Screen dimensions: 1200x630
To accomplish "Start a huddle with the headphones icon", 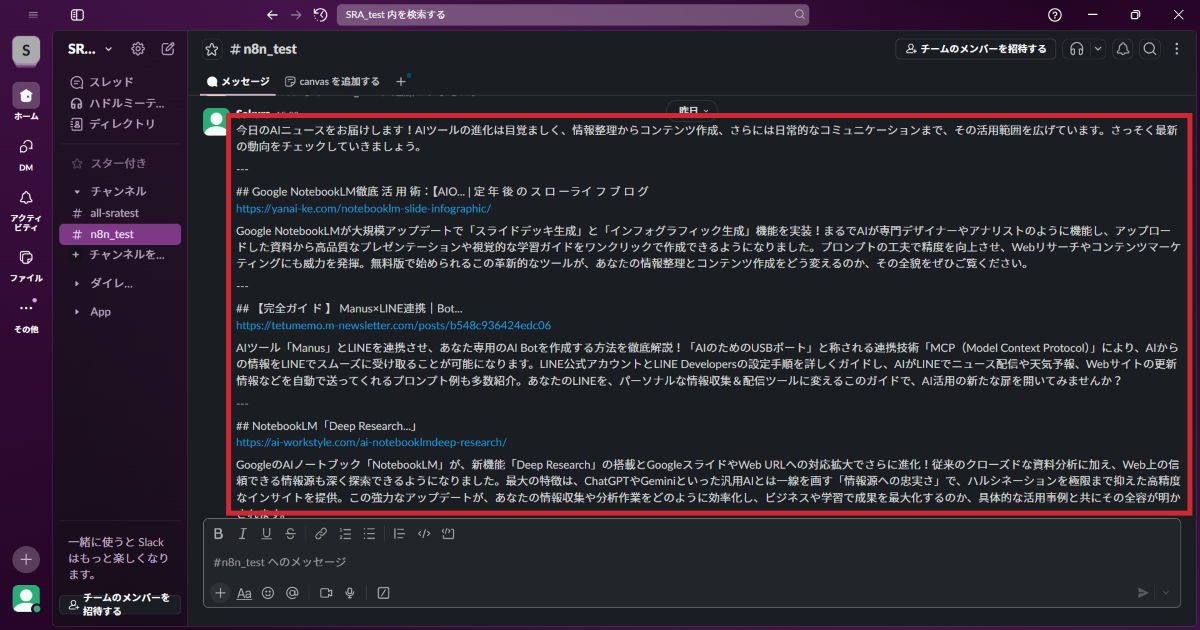I will pos(1077,49).
